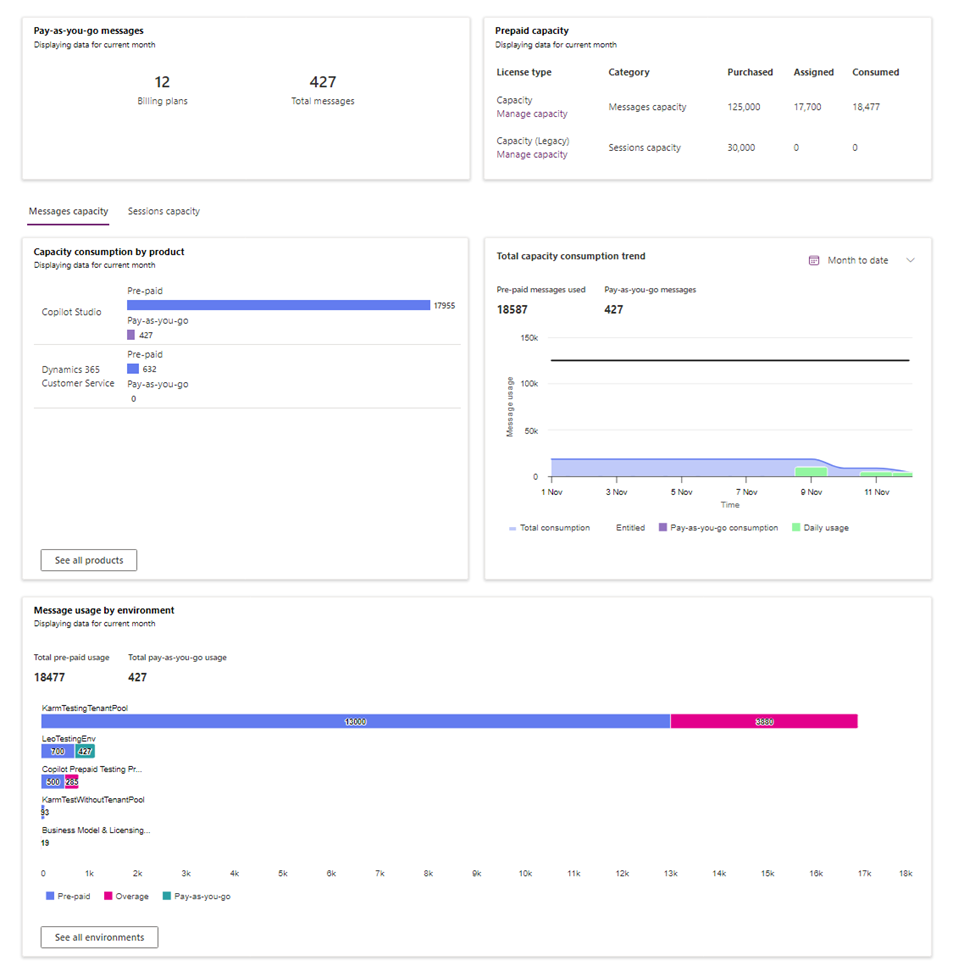Click the Assigned value 17,700
975x972 pixels.
click(807, 107)
